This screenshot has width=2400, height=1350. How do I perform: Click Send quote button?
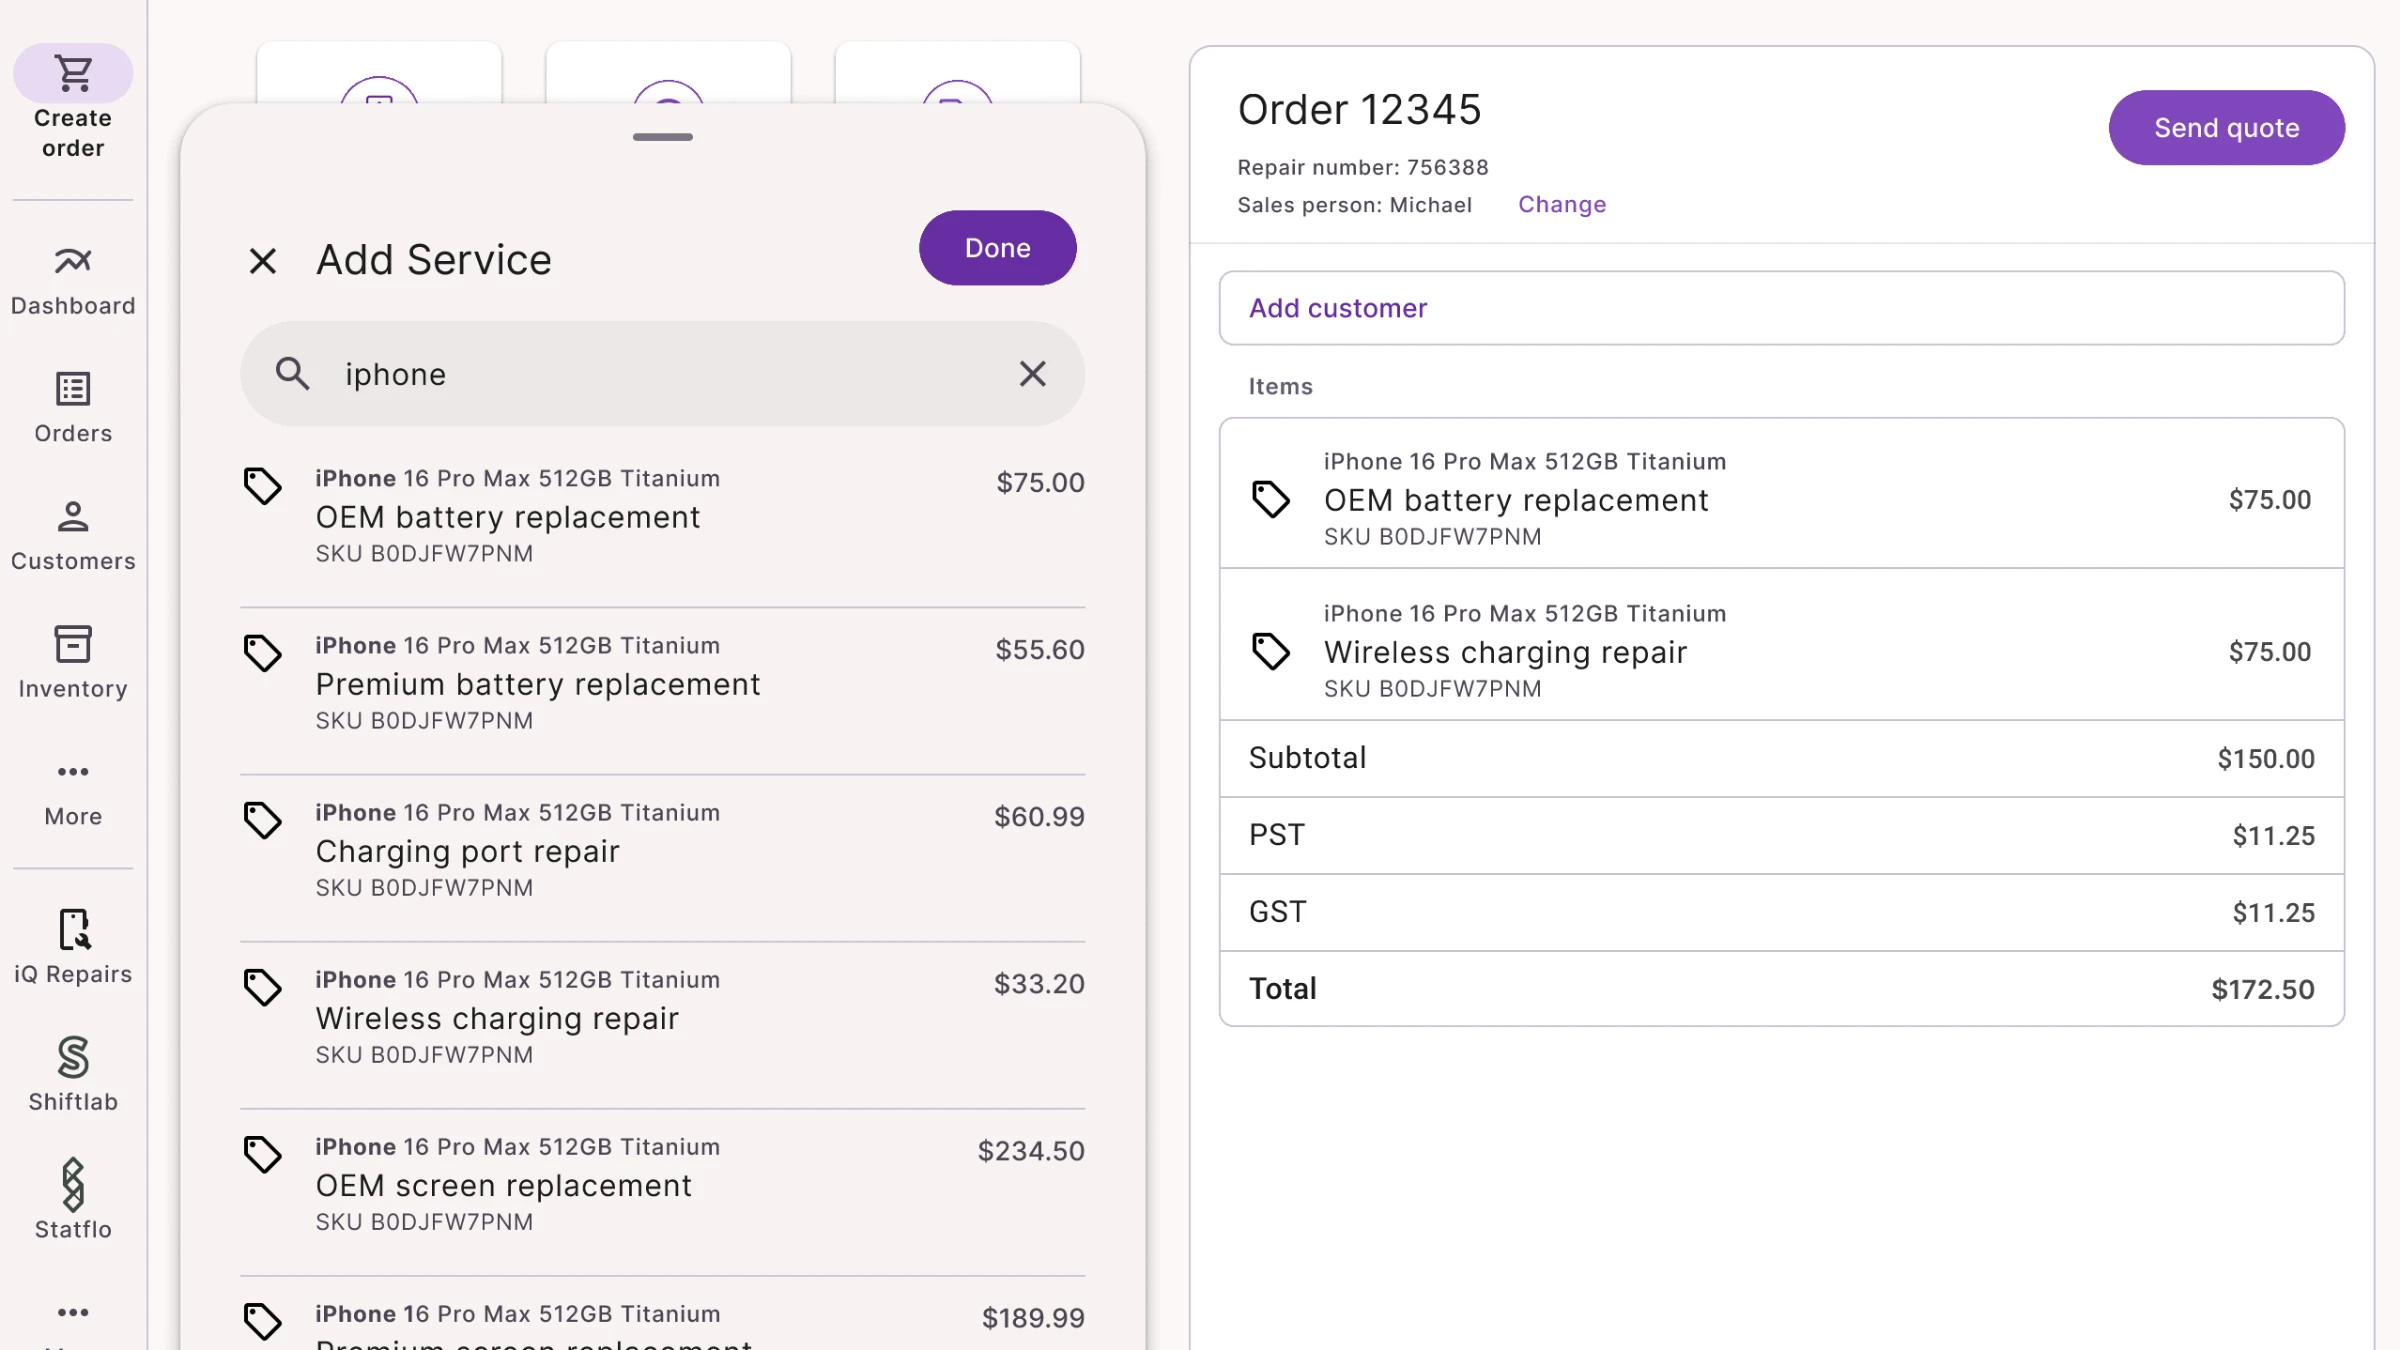pyautogui.click(x=2226, y=128)
